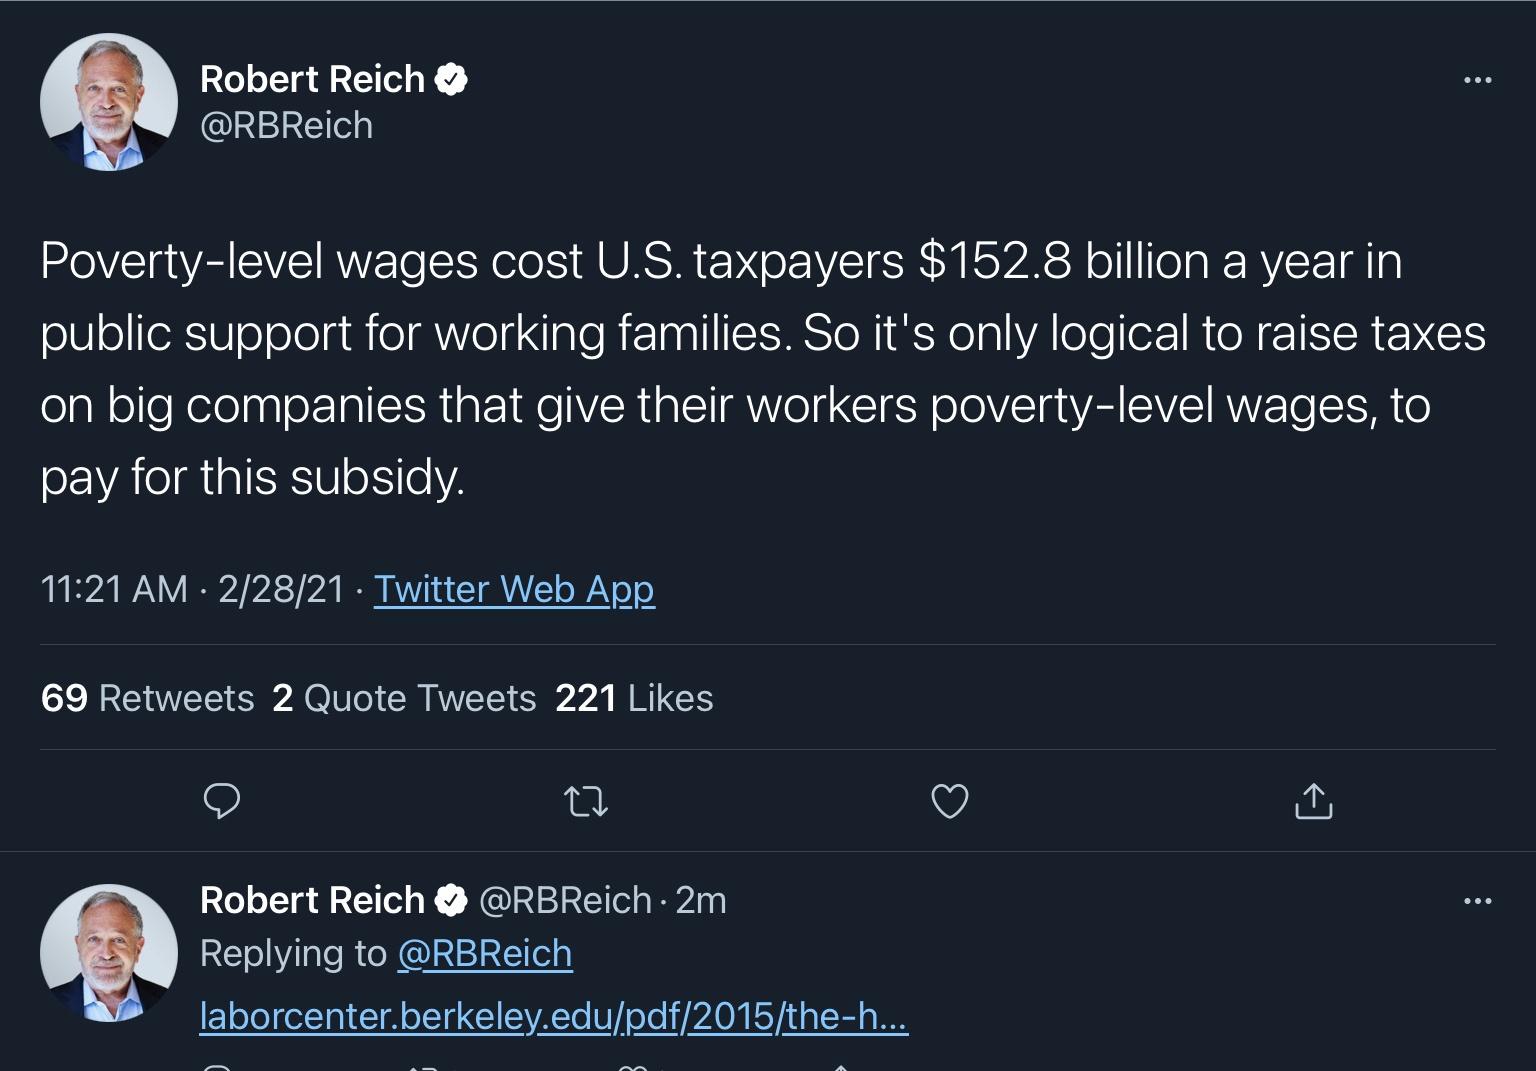
Task: Click the verified badge next to Robert Reich
Action: pos(452,78)
